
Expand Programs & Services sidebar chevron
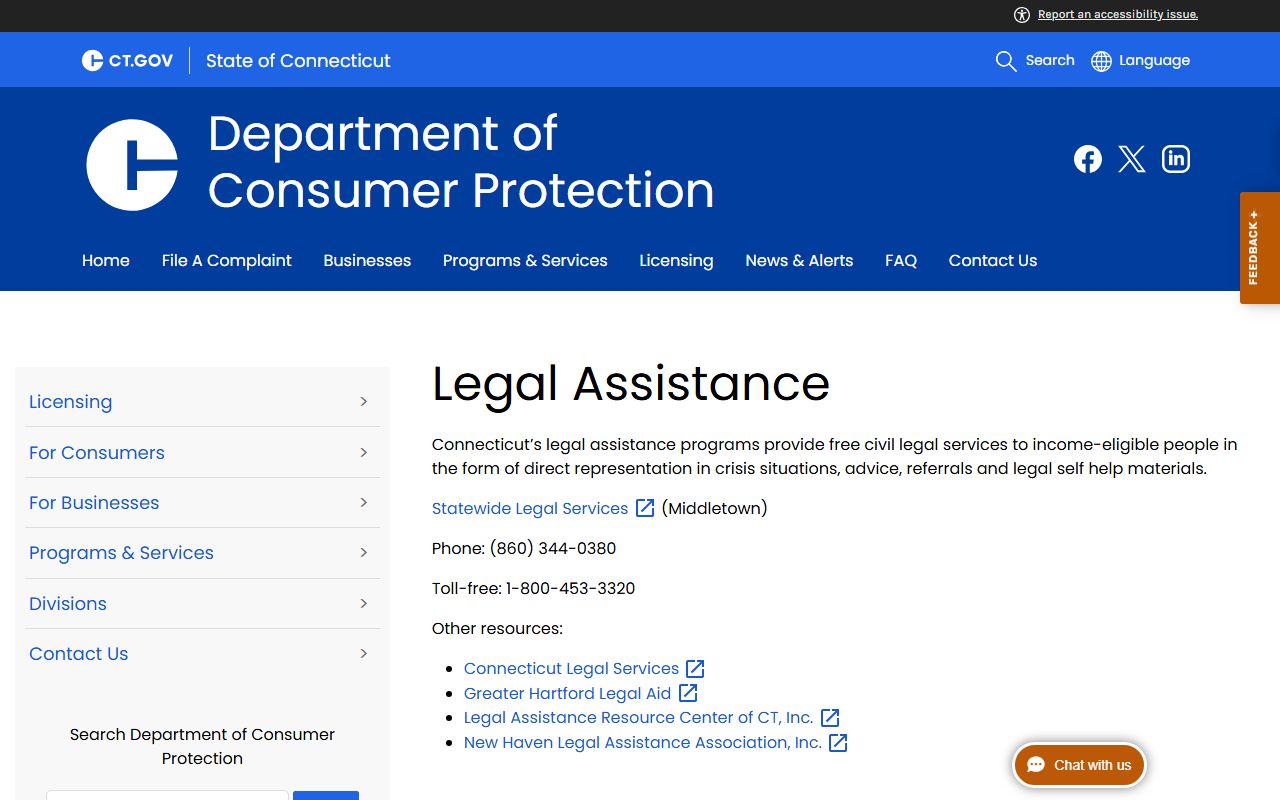(x=364, y=553)
